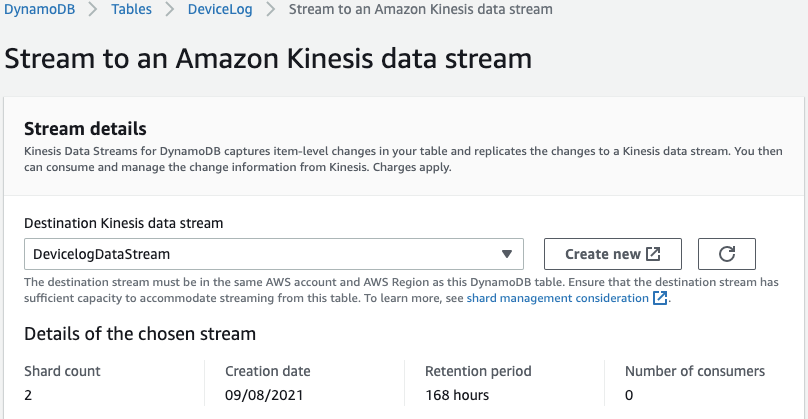Click the Number of consumers value 0
The width and height of the screenshot is (808, 419).
(x=630, y=395)
